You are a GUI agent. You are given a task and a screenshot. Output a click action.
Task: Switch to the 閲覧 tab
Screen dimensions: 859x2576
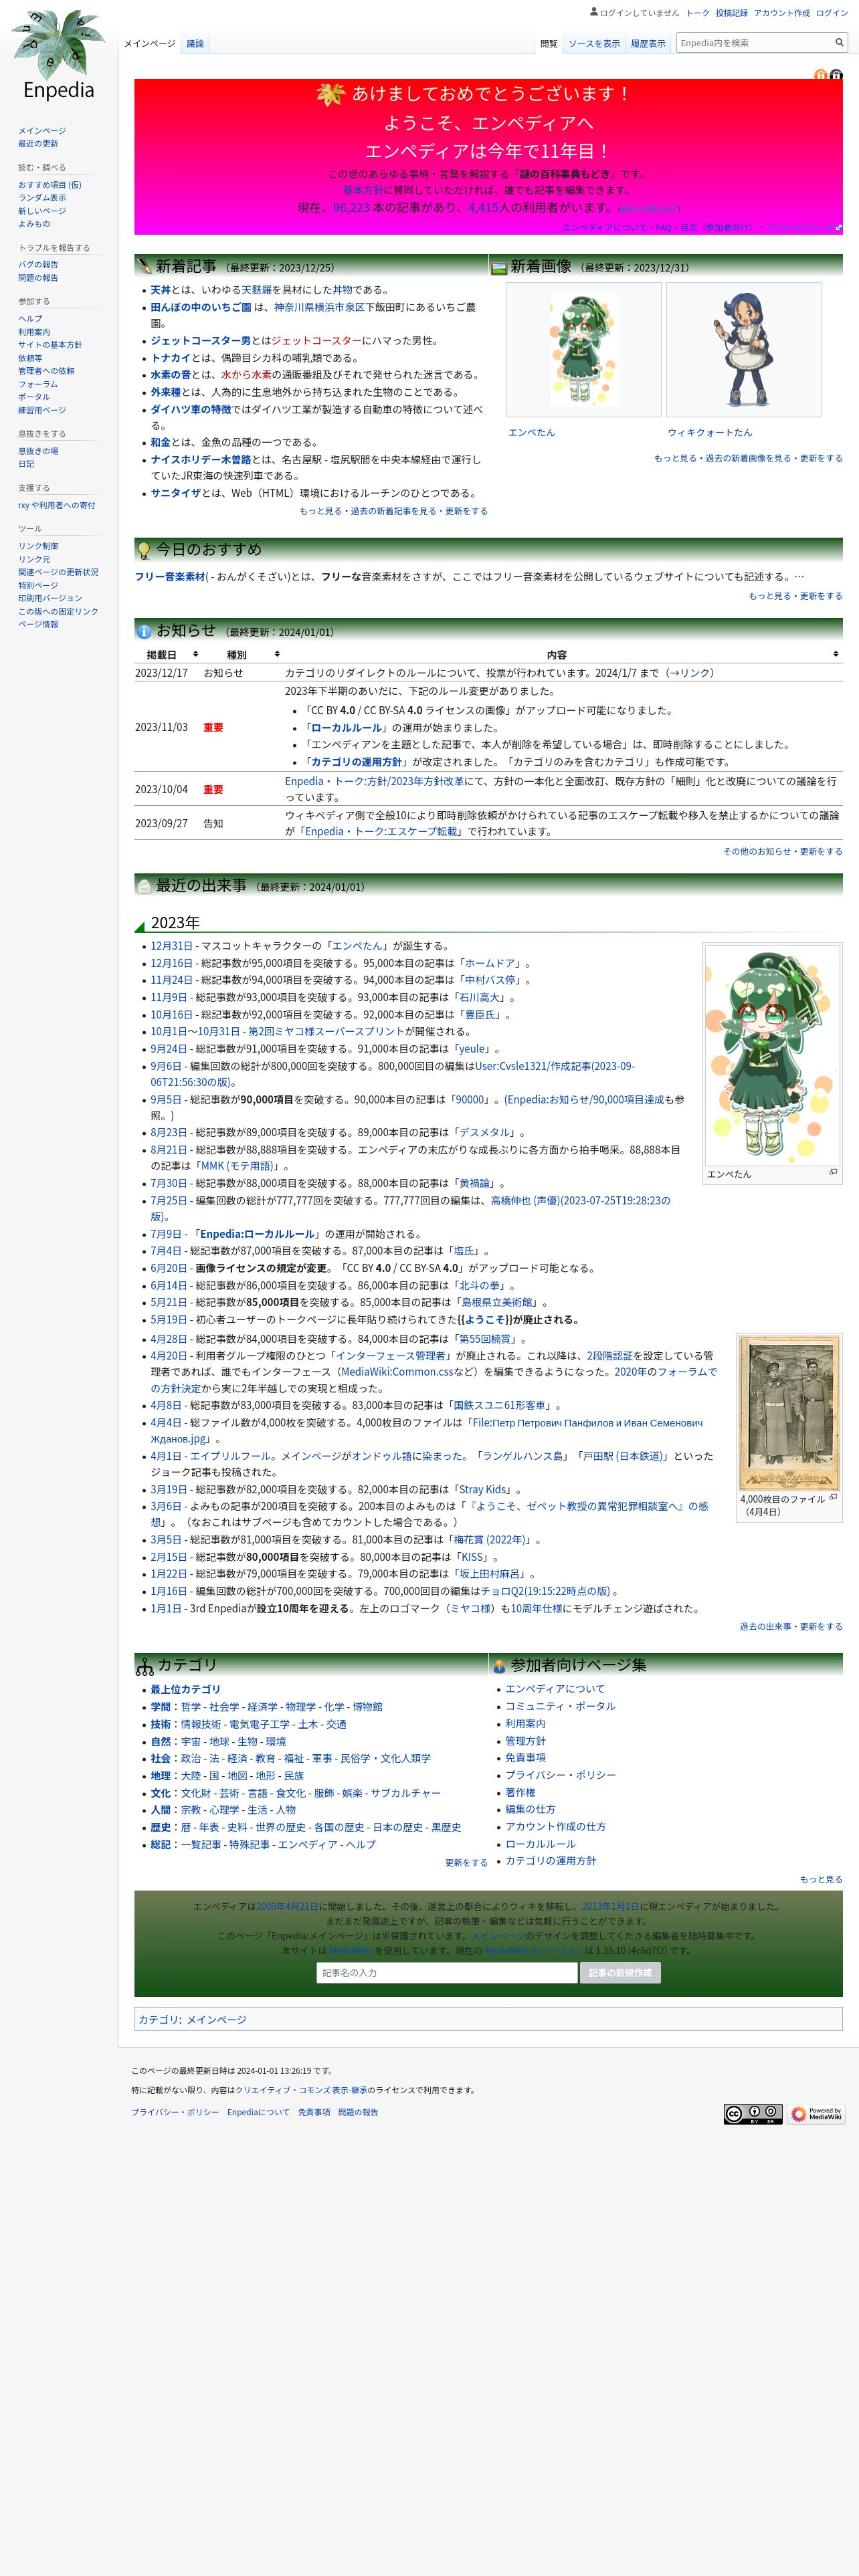pos(549,44)
